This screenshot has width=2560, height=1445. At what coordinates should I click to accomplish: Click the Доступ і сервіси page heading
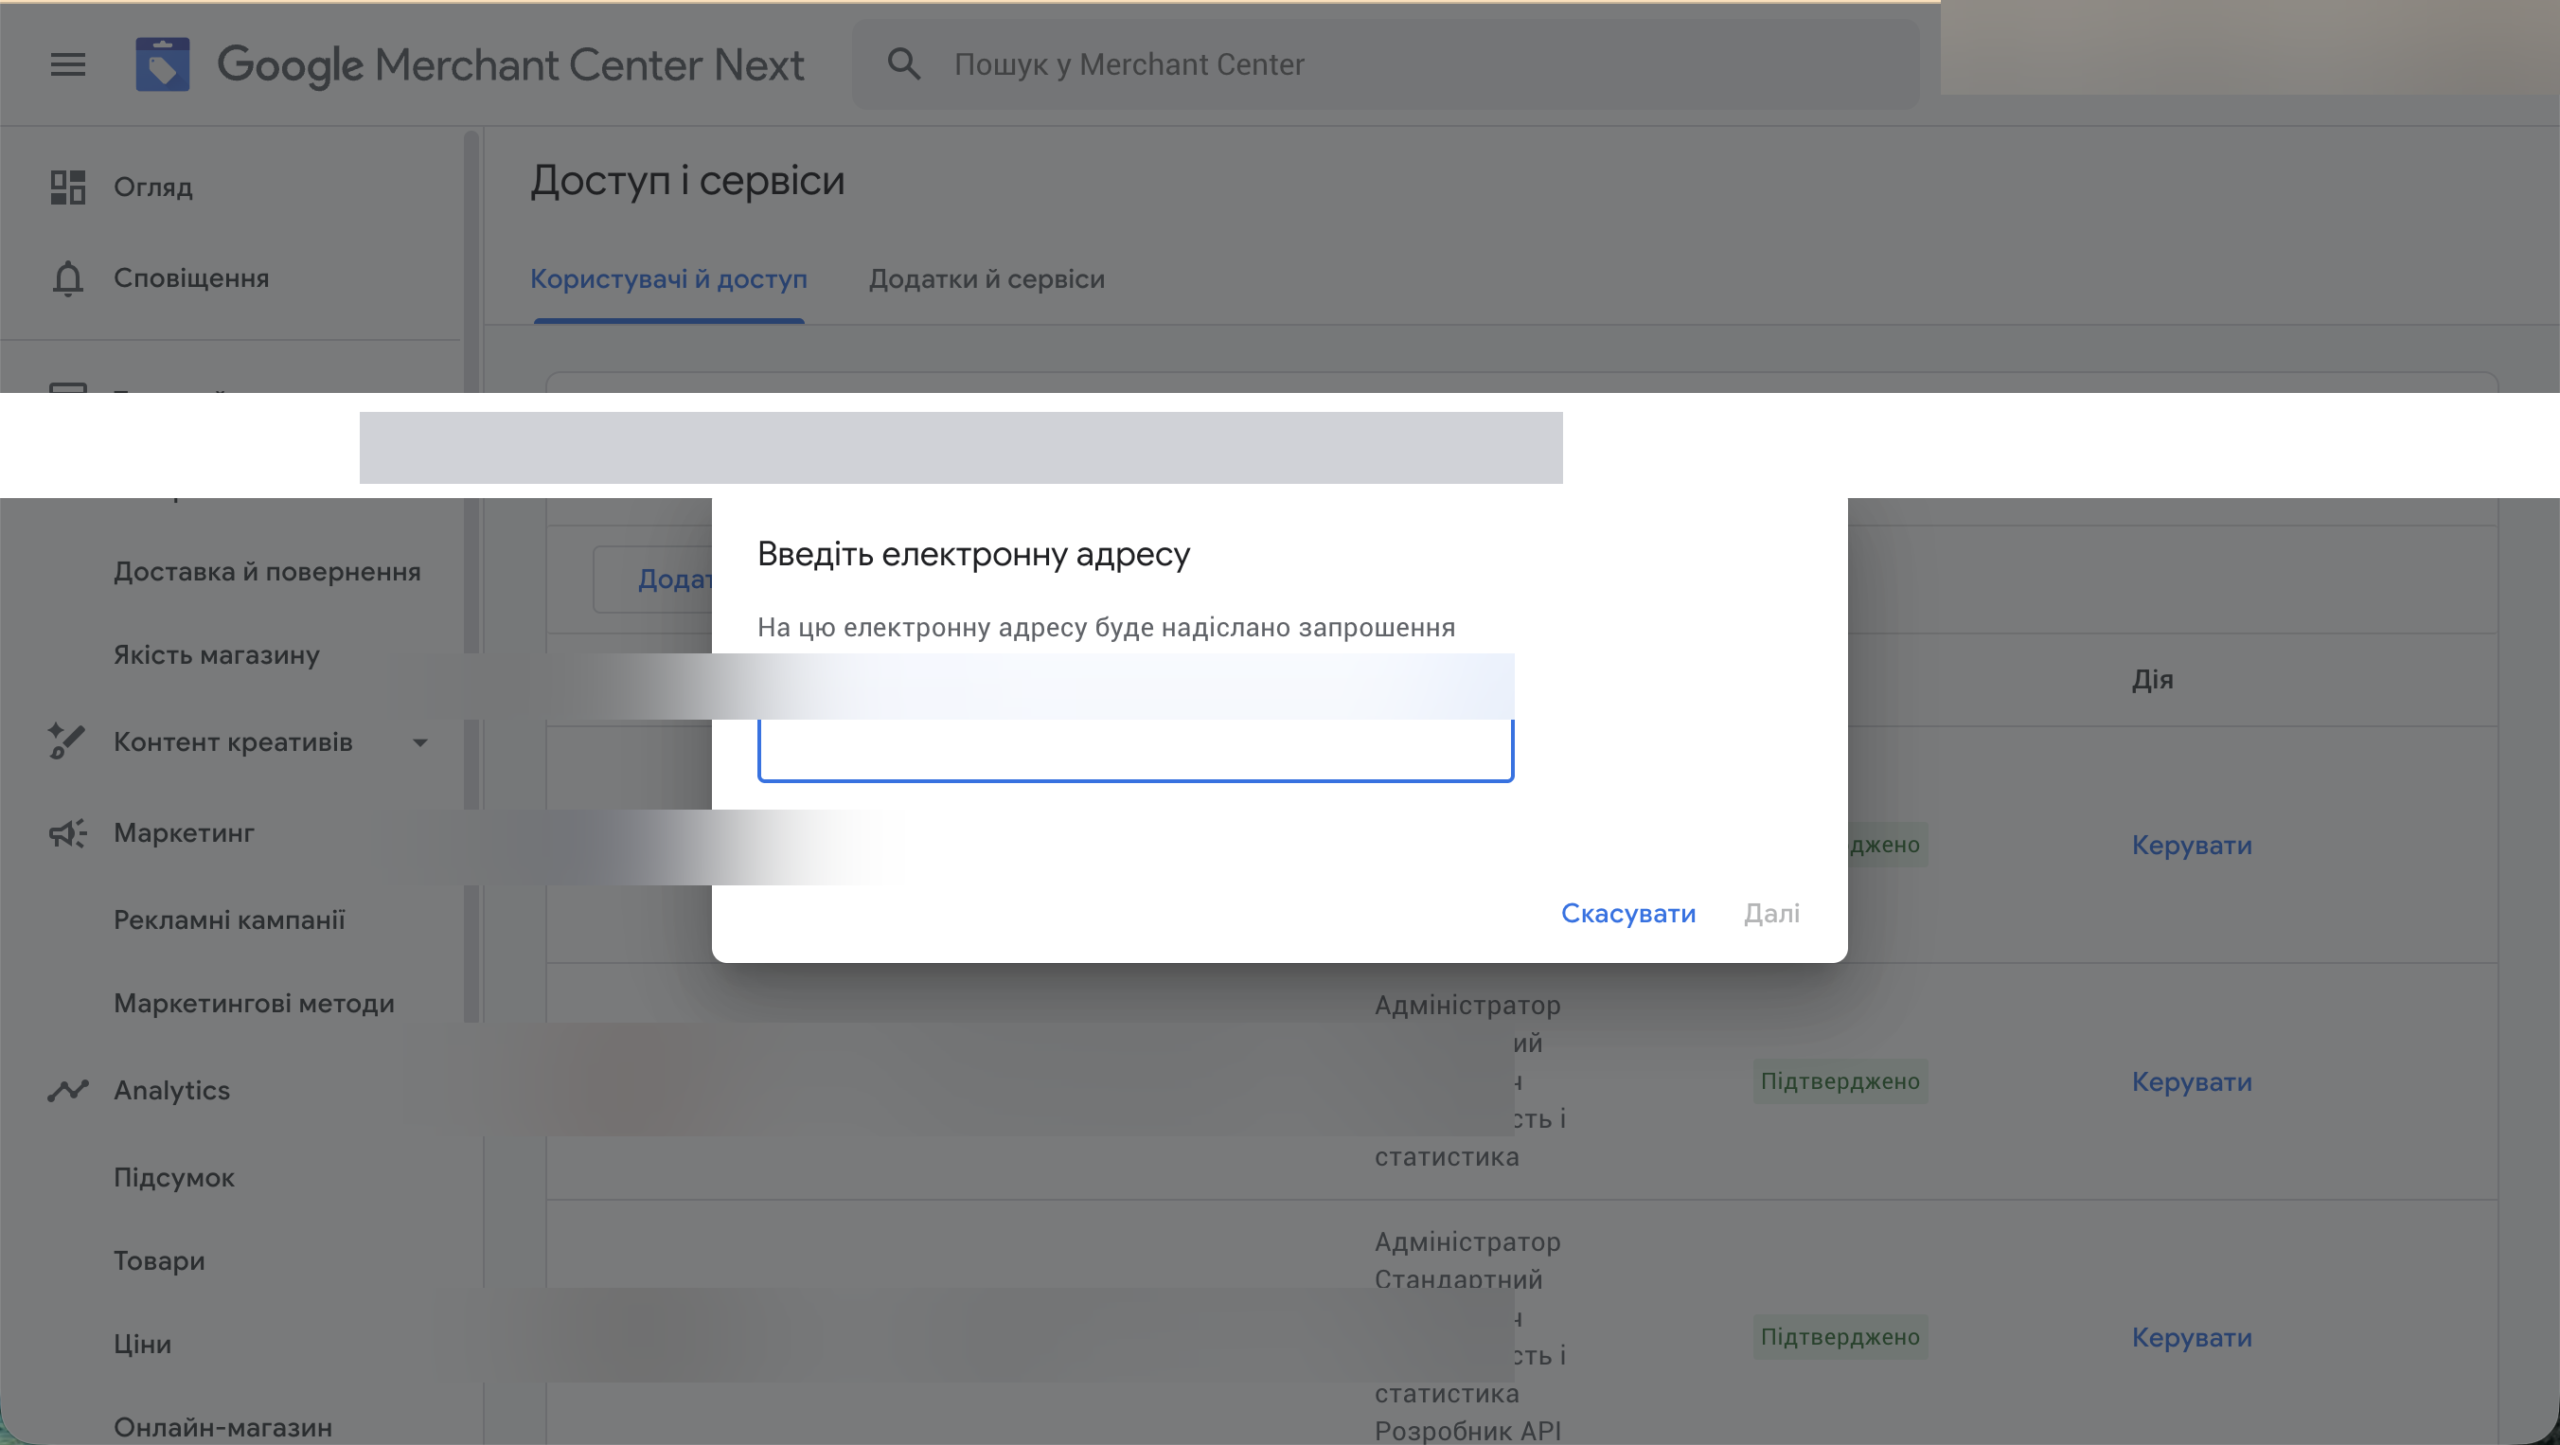(x=688, y=181)
